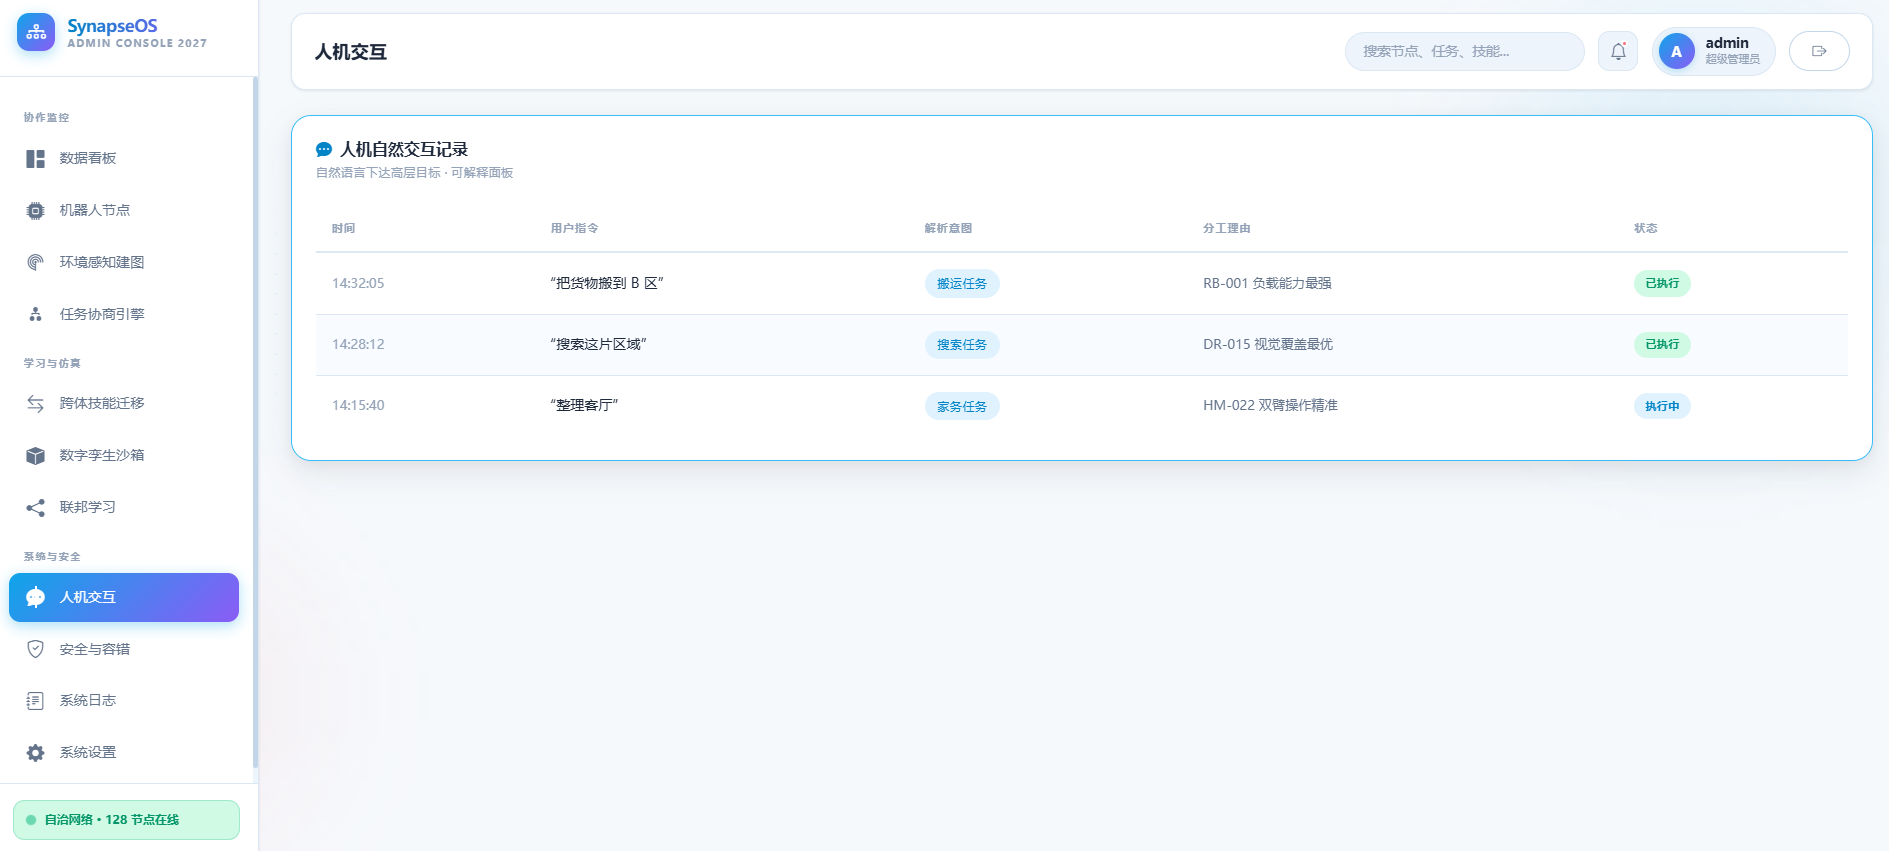Navigate to 跨体技能迁移
This screenshot has width=1889, height=851.
tap(124, 403)
